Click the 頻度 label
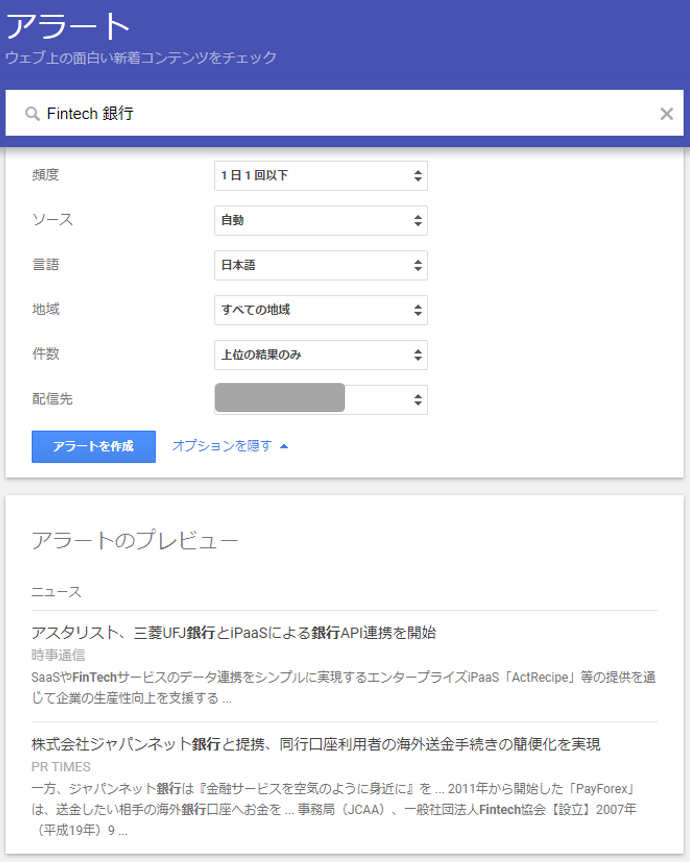The image size is (690, 862). 46,175
